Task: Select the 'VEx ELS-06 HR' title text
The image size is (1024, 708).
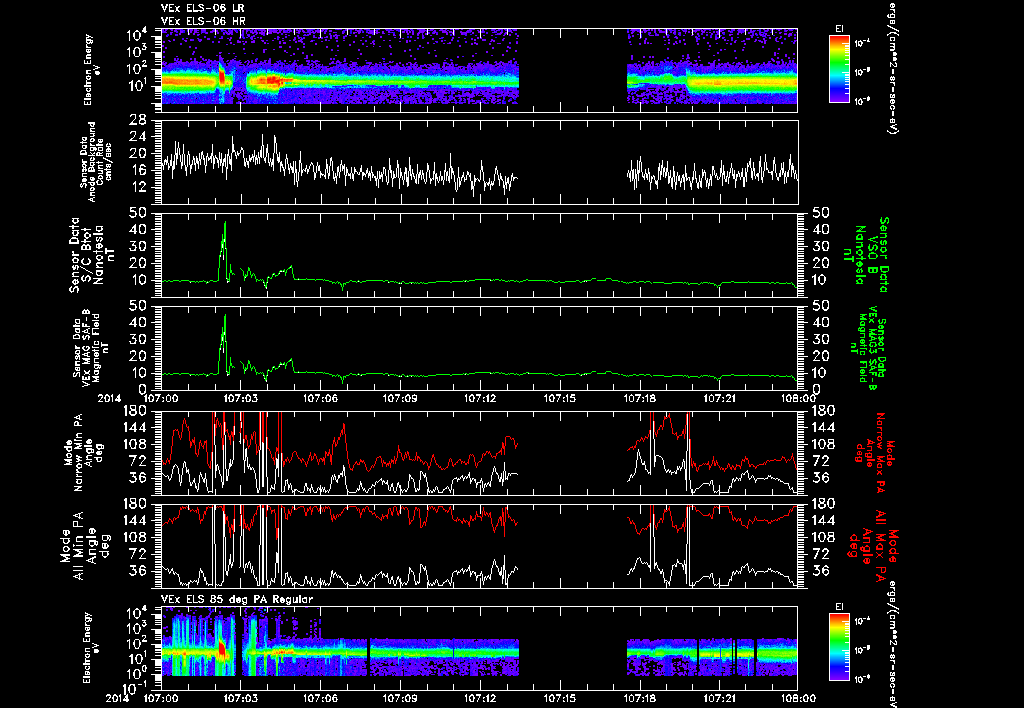Action: click(203, 22)
